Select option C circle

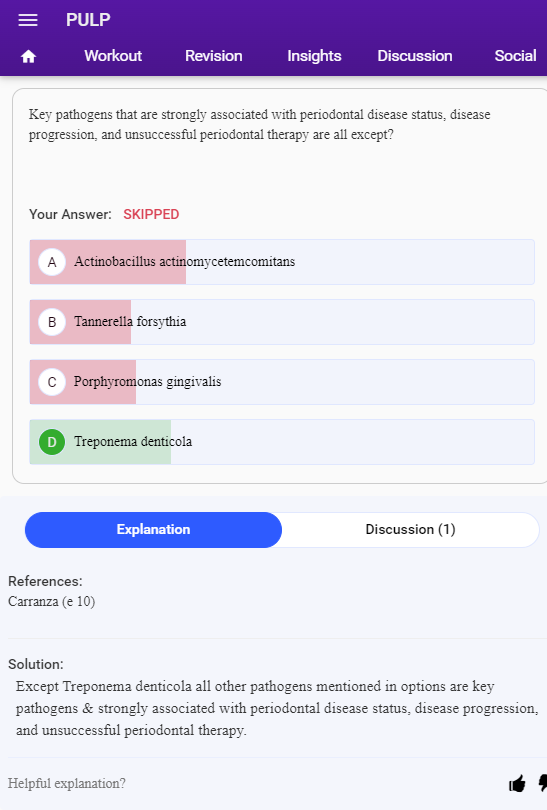click(x=52, y=382)
